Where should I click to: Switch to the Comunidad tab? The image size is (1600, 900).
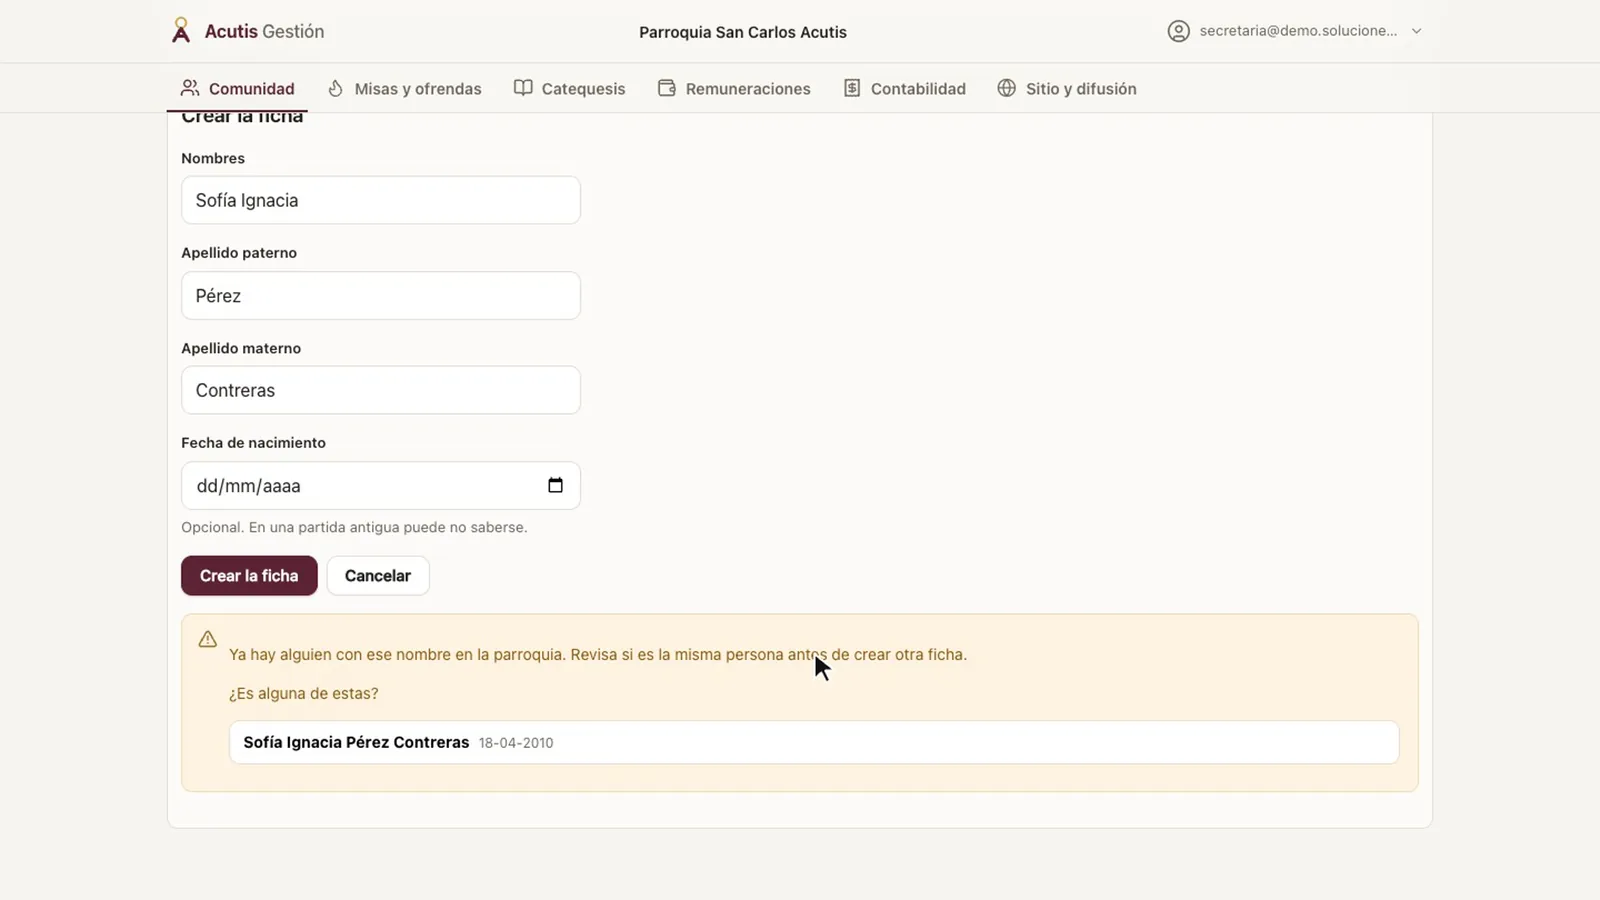click(237, 88)
